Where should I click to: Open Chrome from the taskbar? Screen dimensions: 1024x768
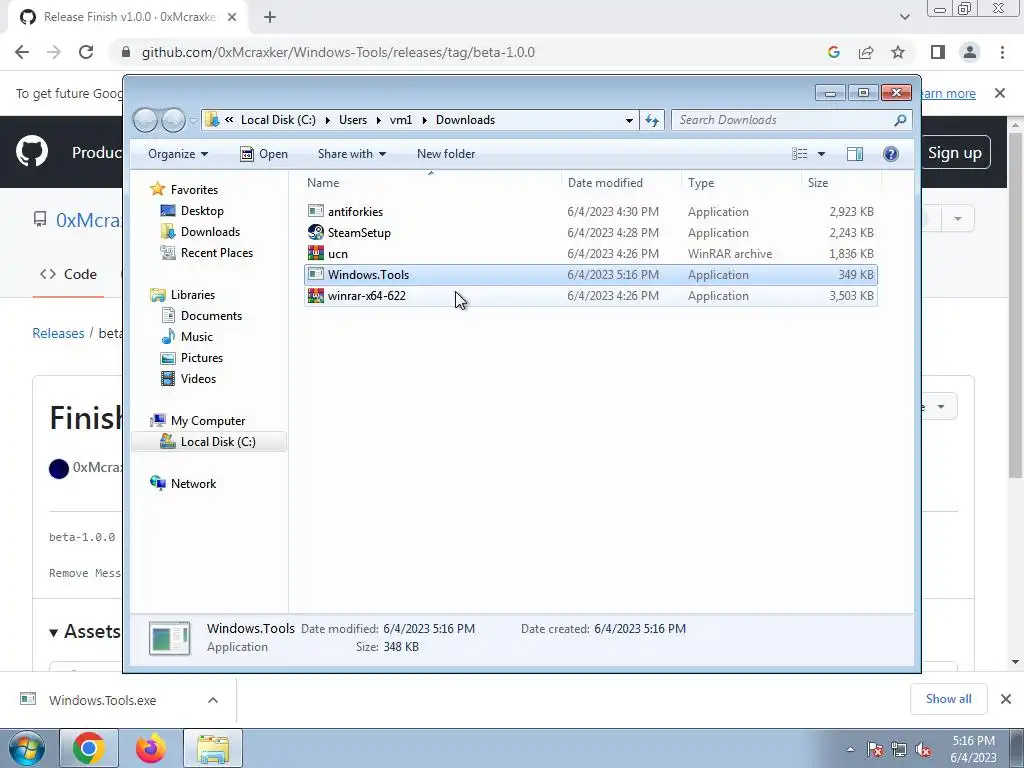tap(88, 748)
